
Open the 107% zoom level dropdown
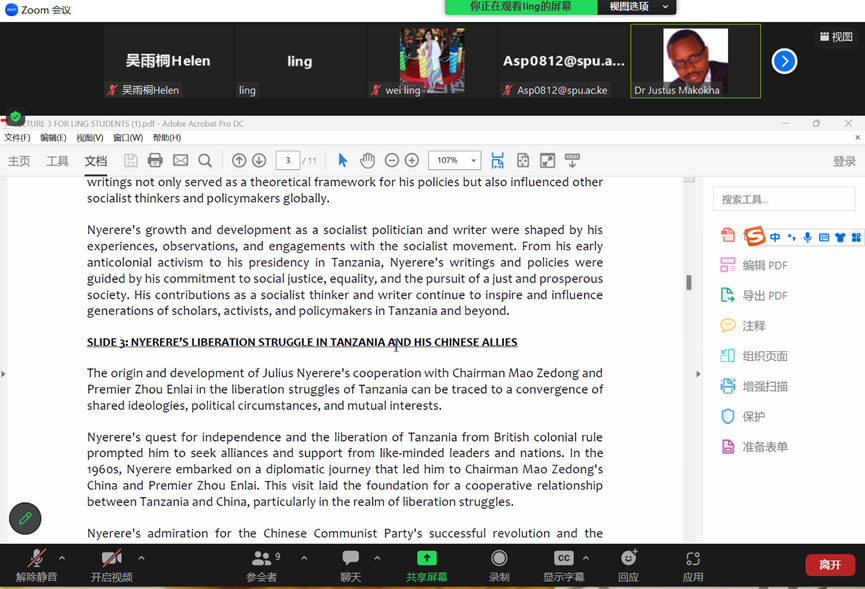tap(455, 160)
